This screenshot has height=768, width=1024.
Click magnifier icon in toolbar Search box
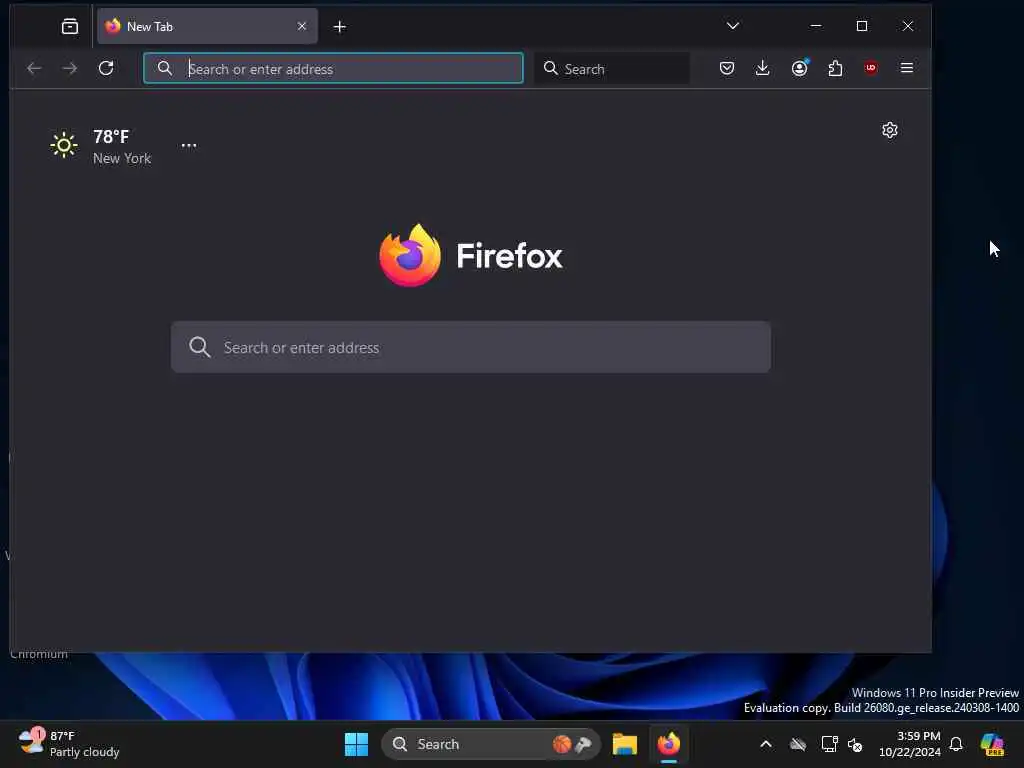click(x=551, y=69)
